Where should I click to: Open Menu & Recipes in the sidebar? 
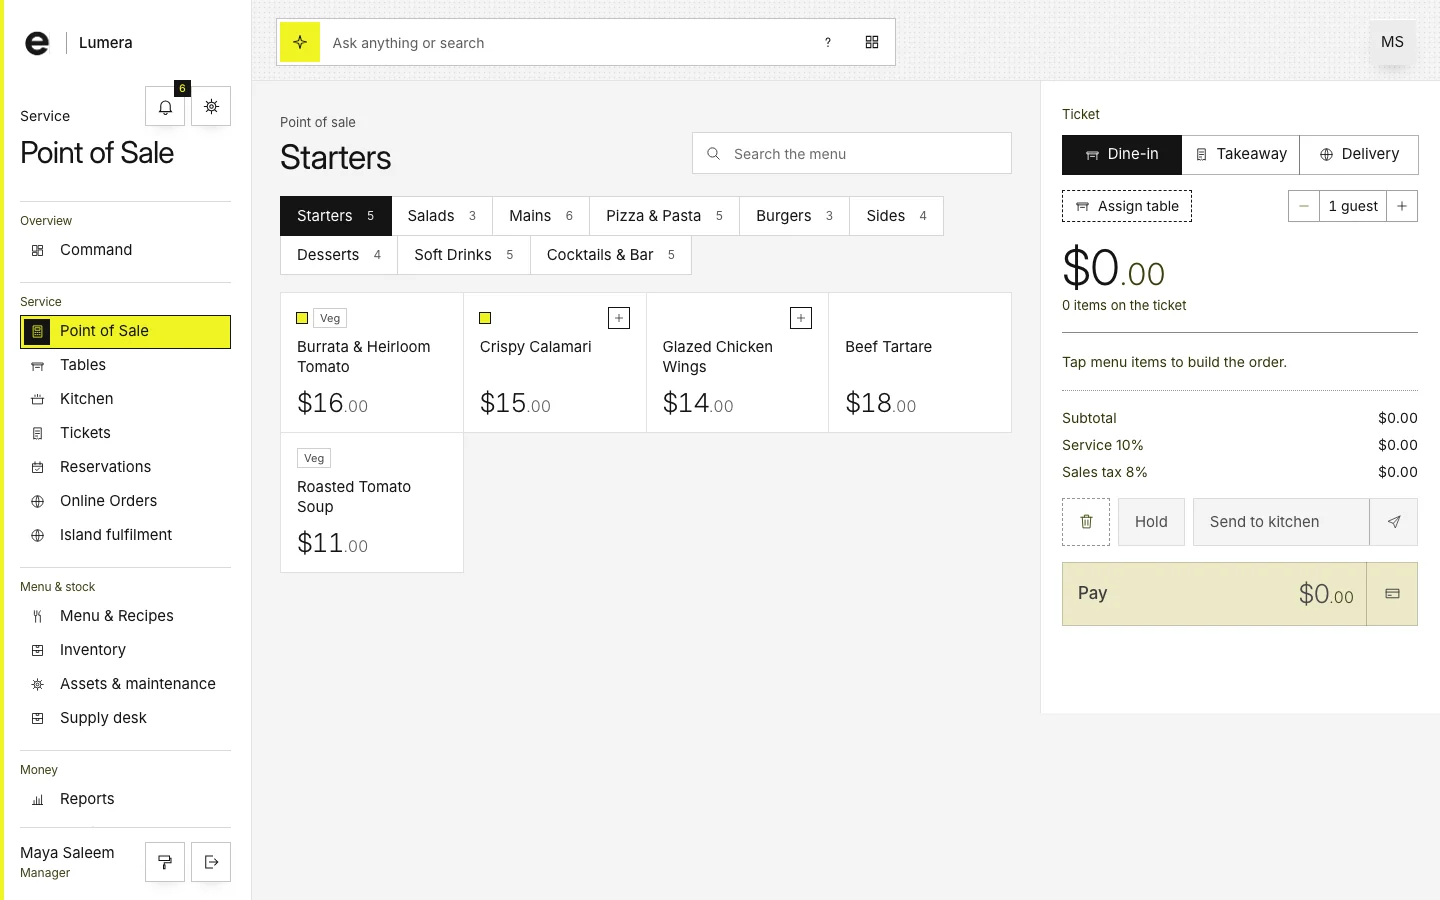(125, 616)
